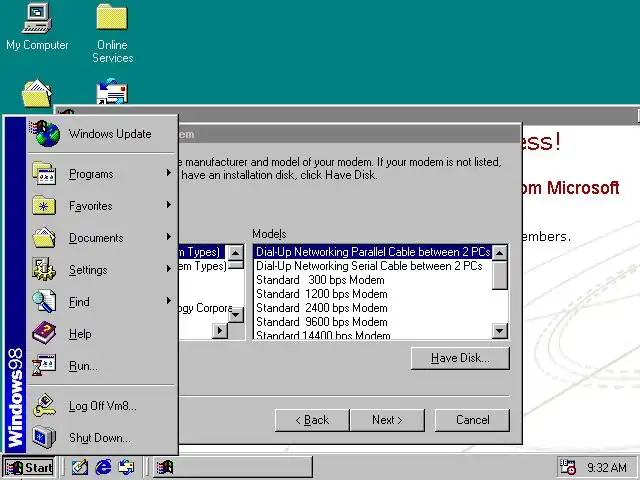640x480 pixels.
Task: Select the highlighted 'm Types)' manufacturer entry
Action: (x=202, y=252)
